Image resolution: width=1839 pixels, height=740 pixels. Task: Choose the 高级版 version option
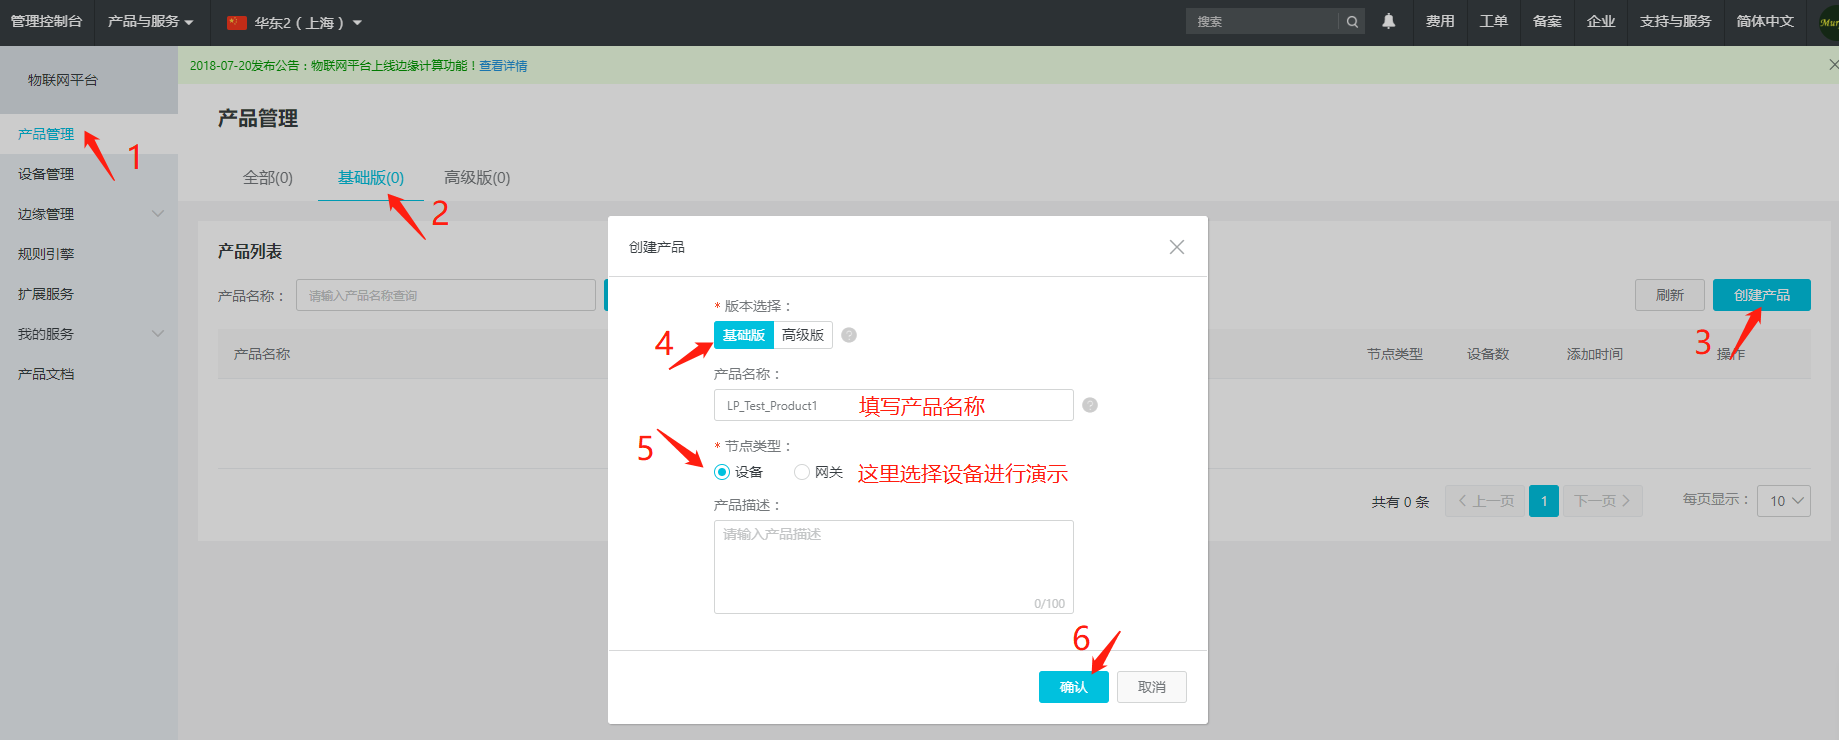(803, 335)
